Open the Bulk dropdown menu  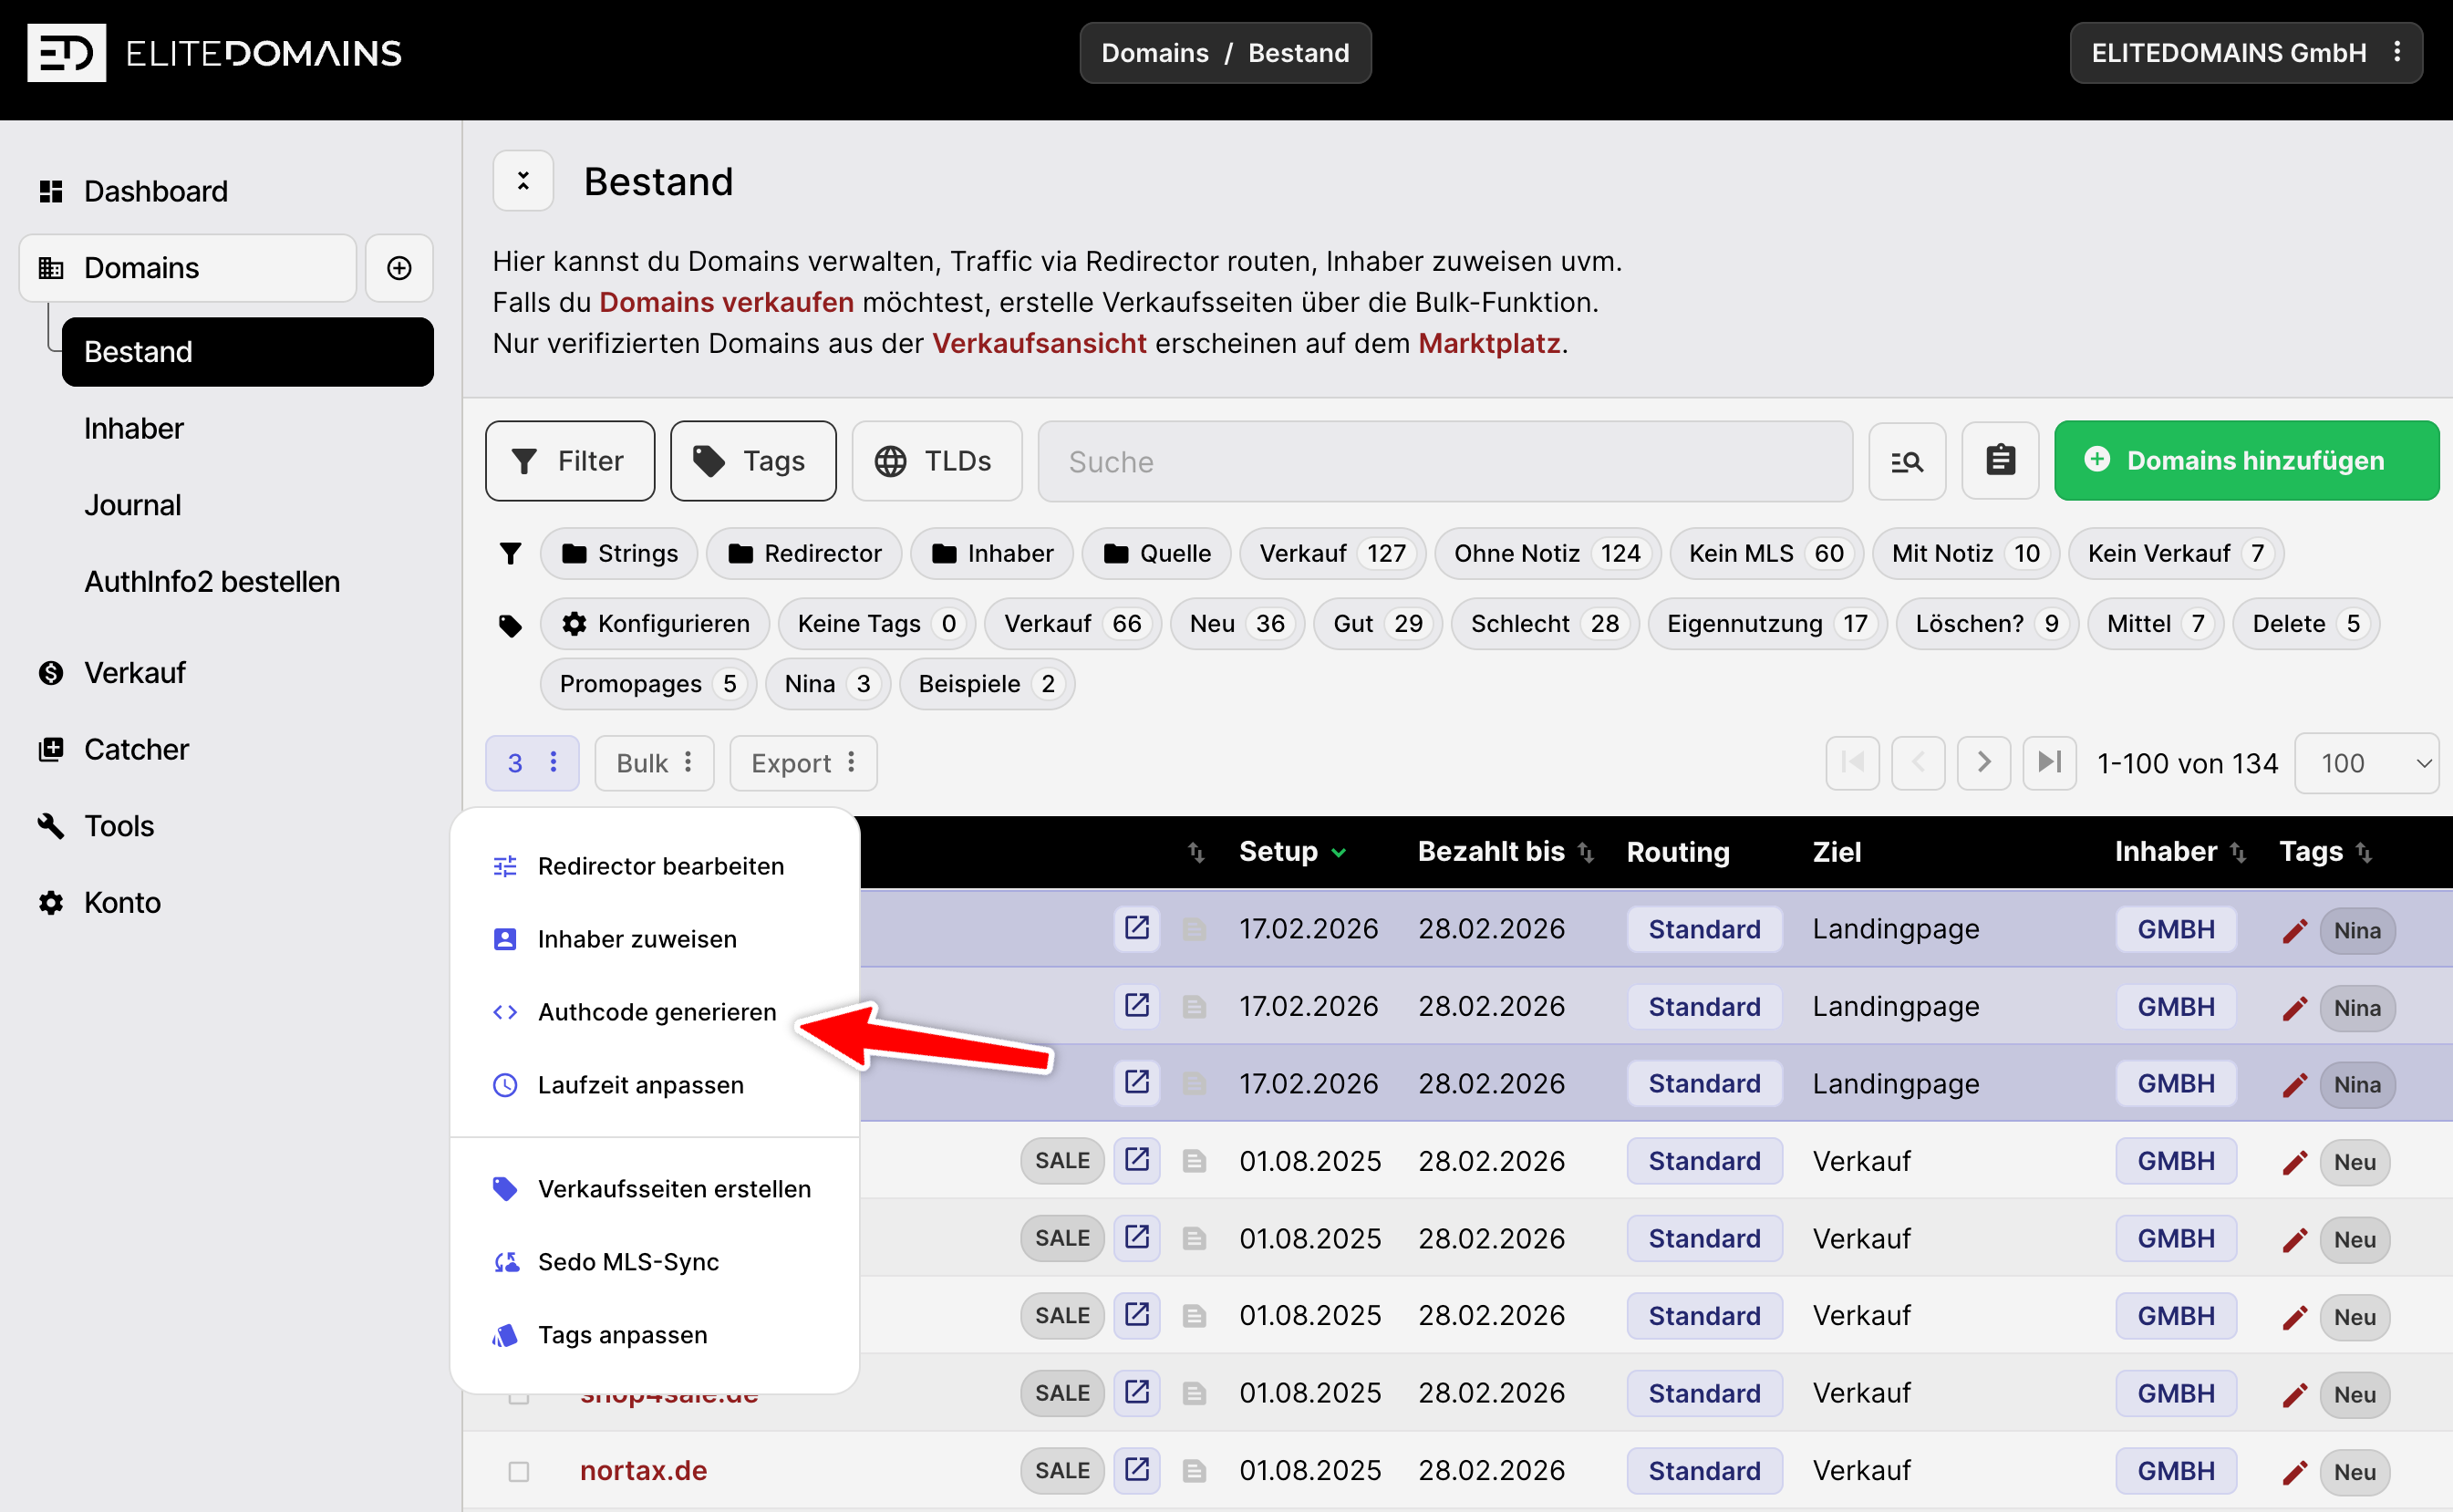point(654,763)
